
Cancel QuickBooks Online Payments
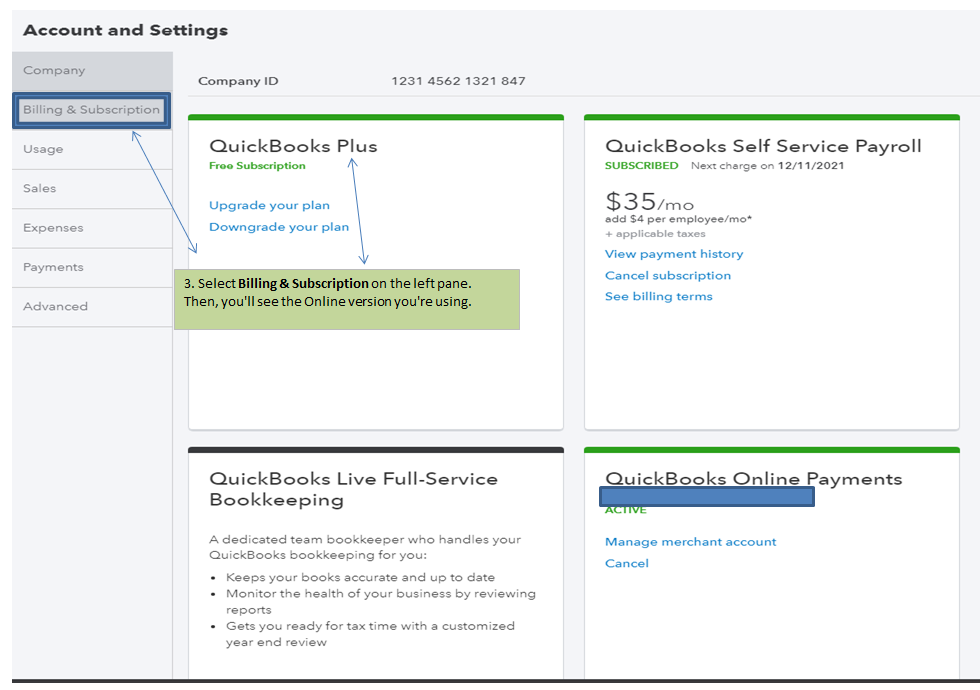(x=627, y=563)
